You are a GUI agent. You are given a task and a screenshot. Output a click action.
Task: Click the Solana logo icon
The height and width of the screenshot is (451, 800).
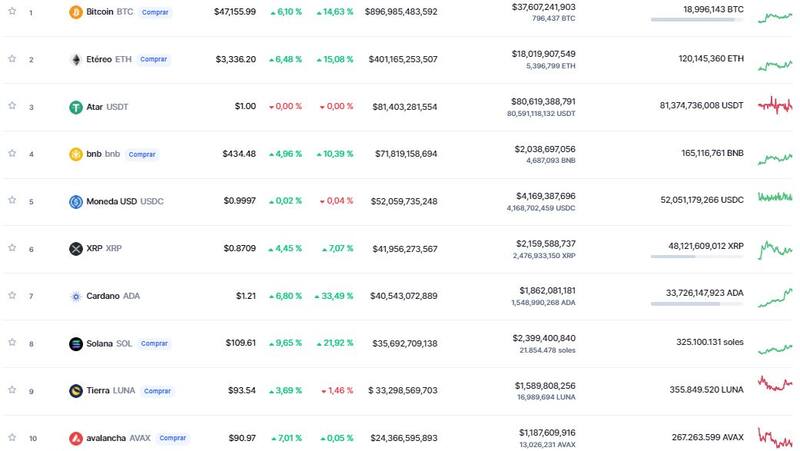click(75, 343)
